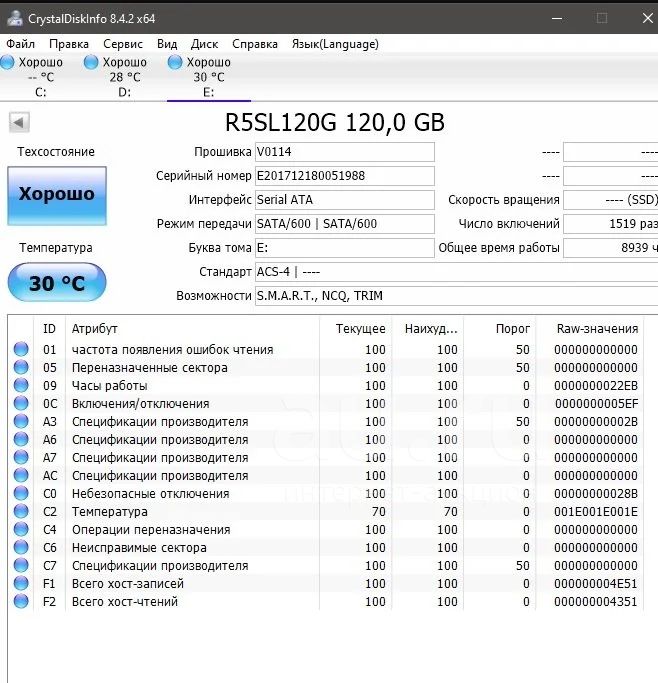This screenshot has height=683, width=658.
Task: Click the Общее время работы value 8939
Action: point(611,248)
